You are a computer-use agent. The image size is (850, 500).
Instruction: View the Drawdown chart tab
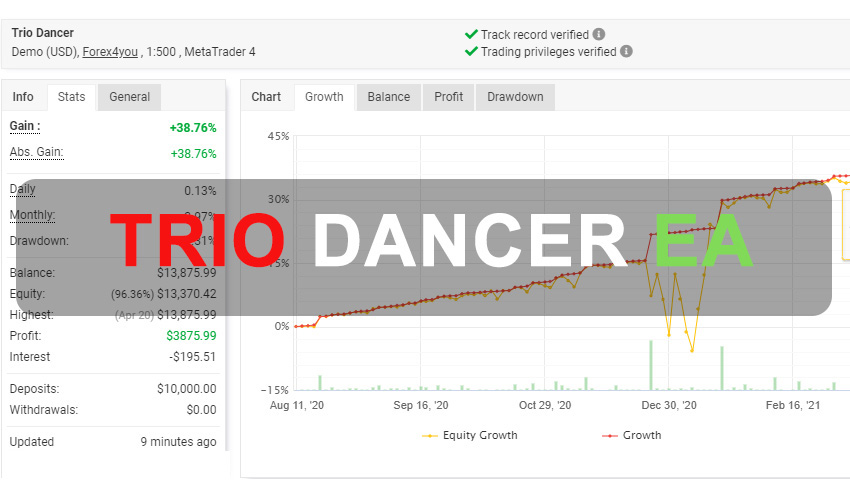(515, 97)
